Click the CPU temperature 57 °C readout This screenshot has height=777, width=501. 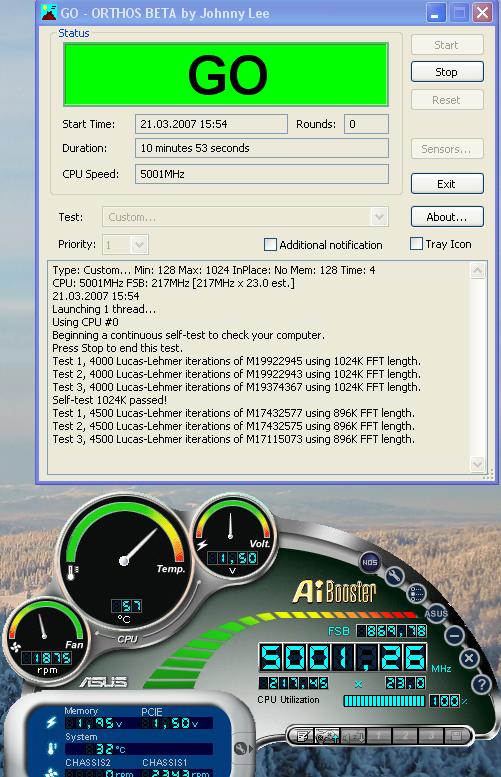(x=126, y=606)
